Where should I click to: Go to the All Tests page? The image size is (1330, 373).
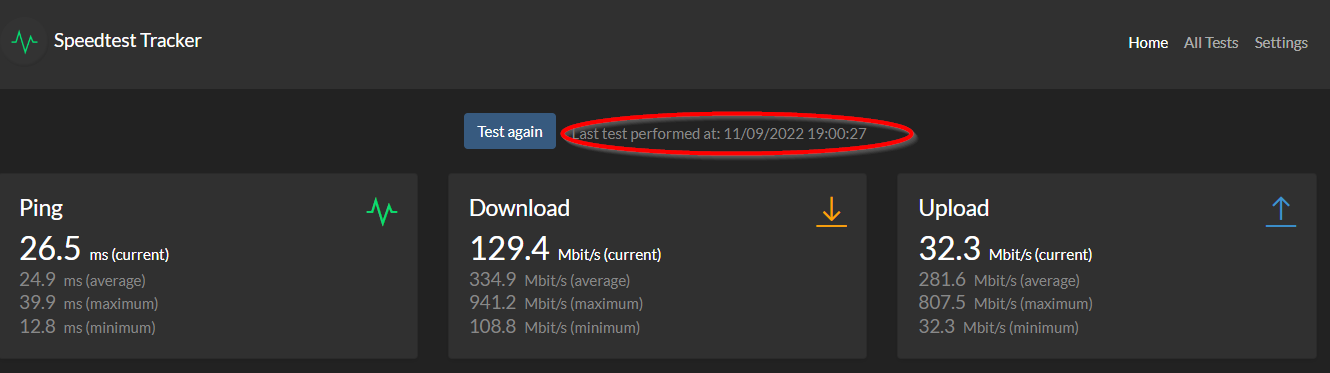[1211, 43]
